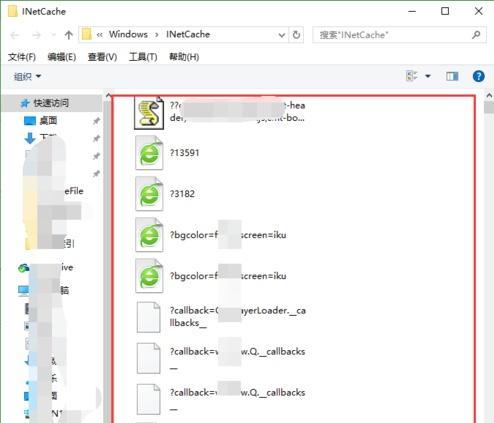Open the 编辑(E) menu
Viewport: 494px width, 423px height.
(x=62, y=57)
